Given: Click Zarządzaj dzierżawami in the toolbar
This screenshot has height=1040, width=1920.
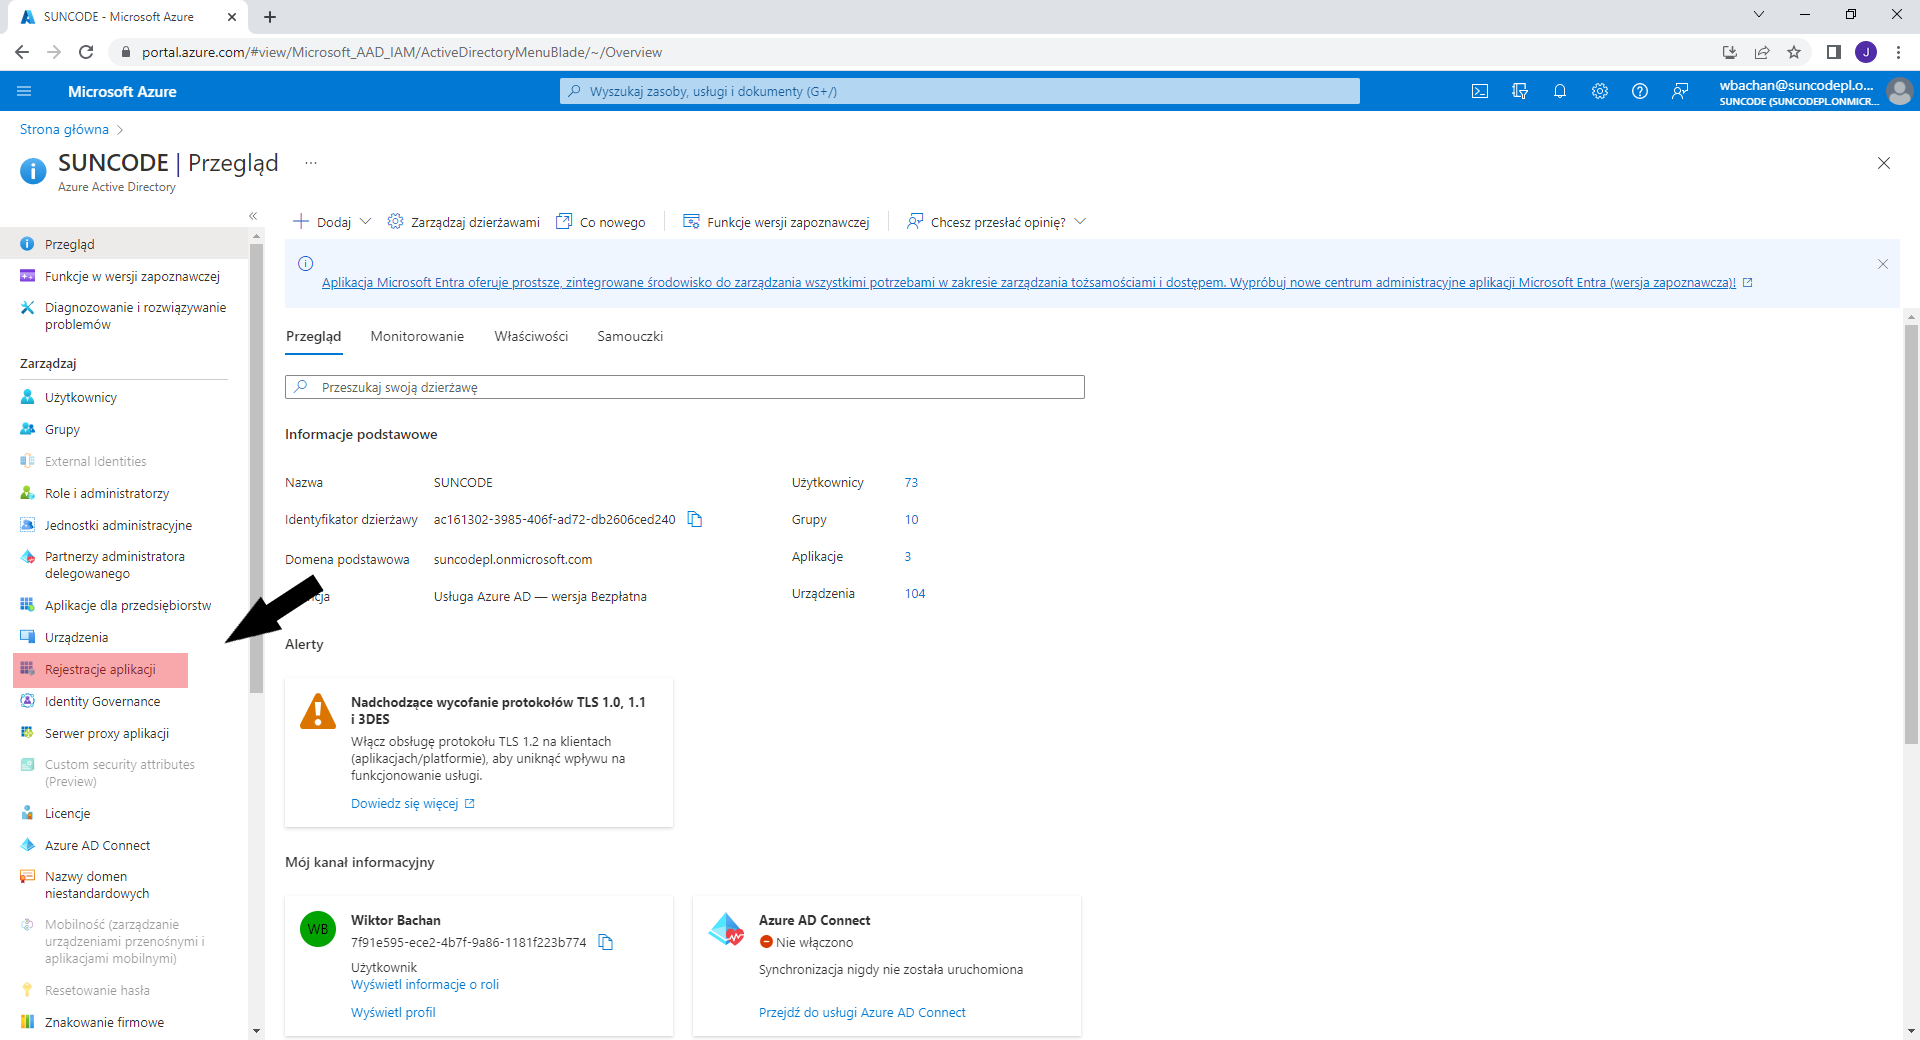Looking at the screenshot, I should [x=464, y=222].
